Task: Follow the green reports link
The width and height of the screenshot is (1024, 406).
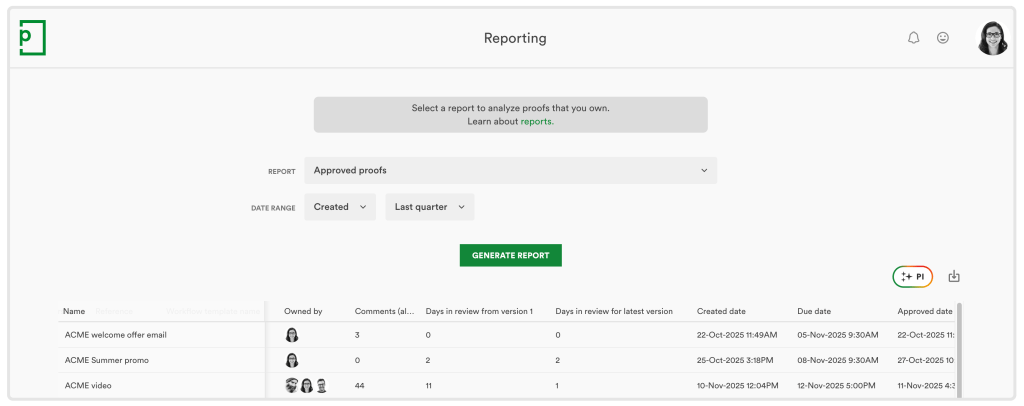Action: tap(537, 121)
